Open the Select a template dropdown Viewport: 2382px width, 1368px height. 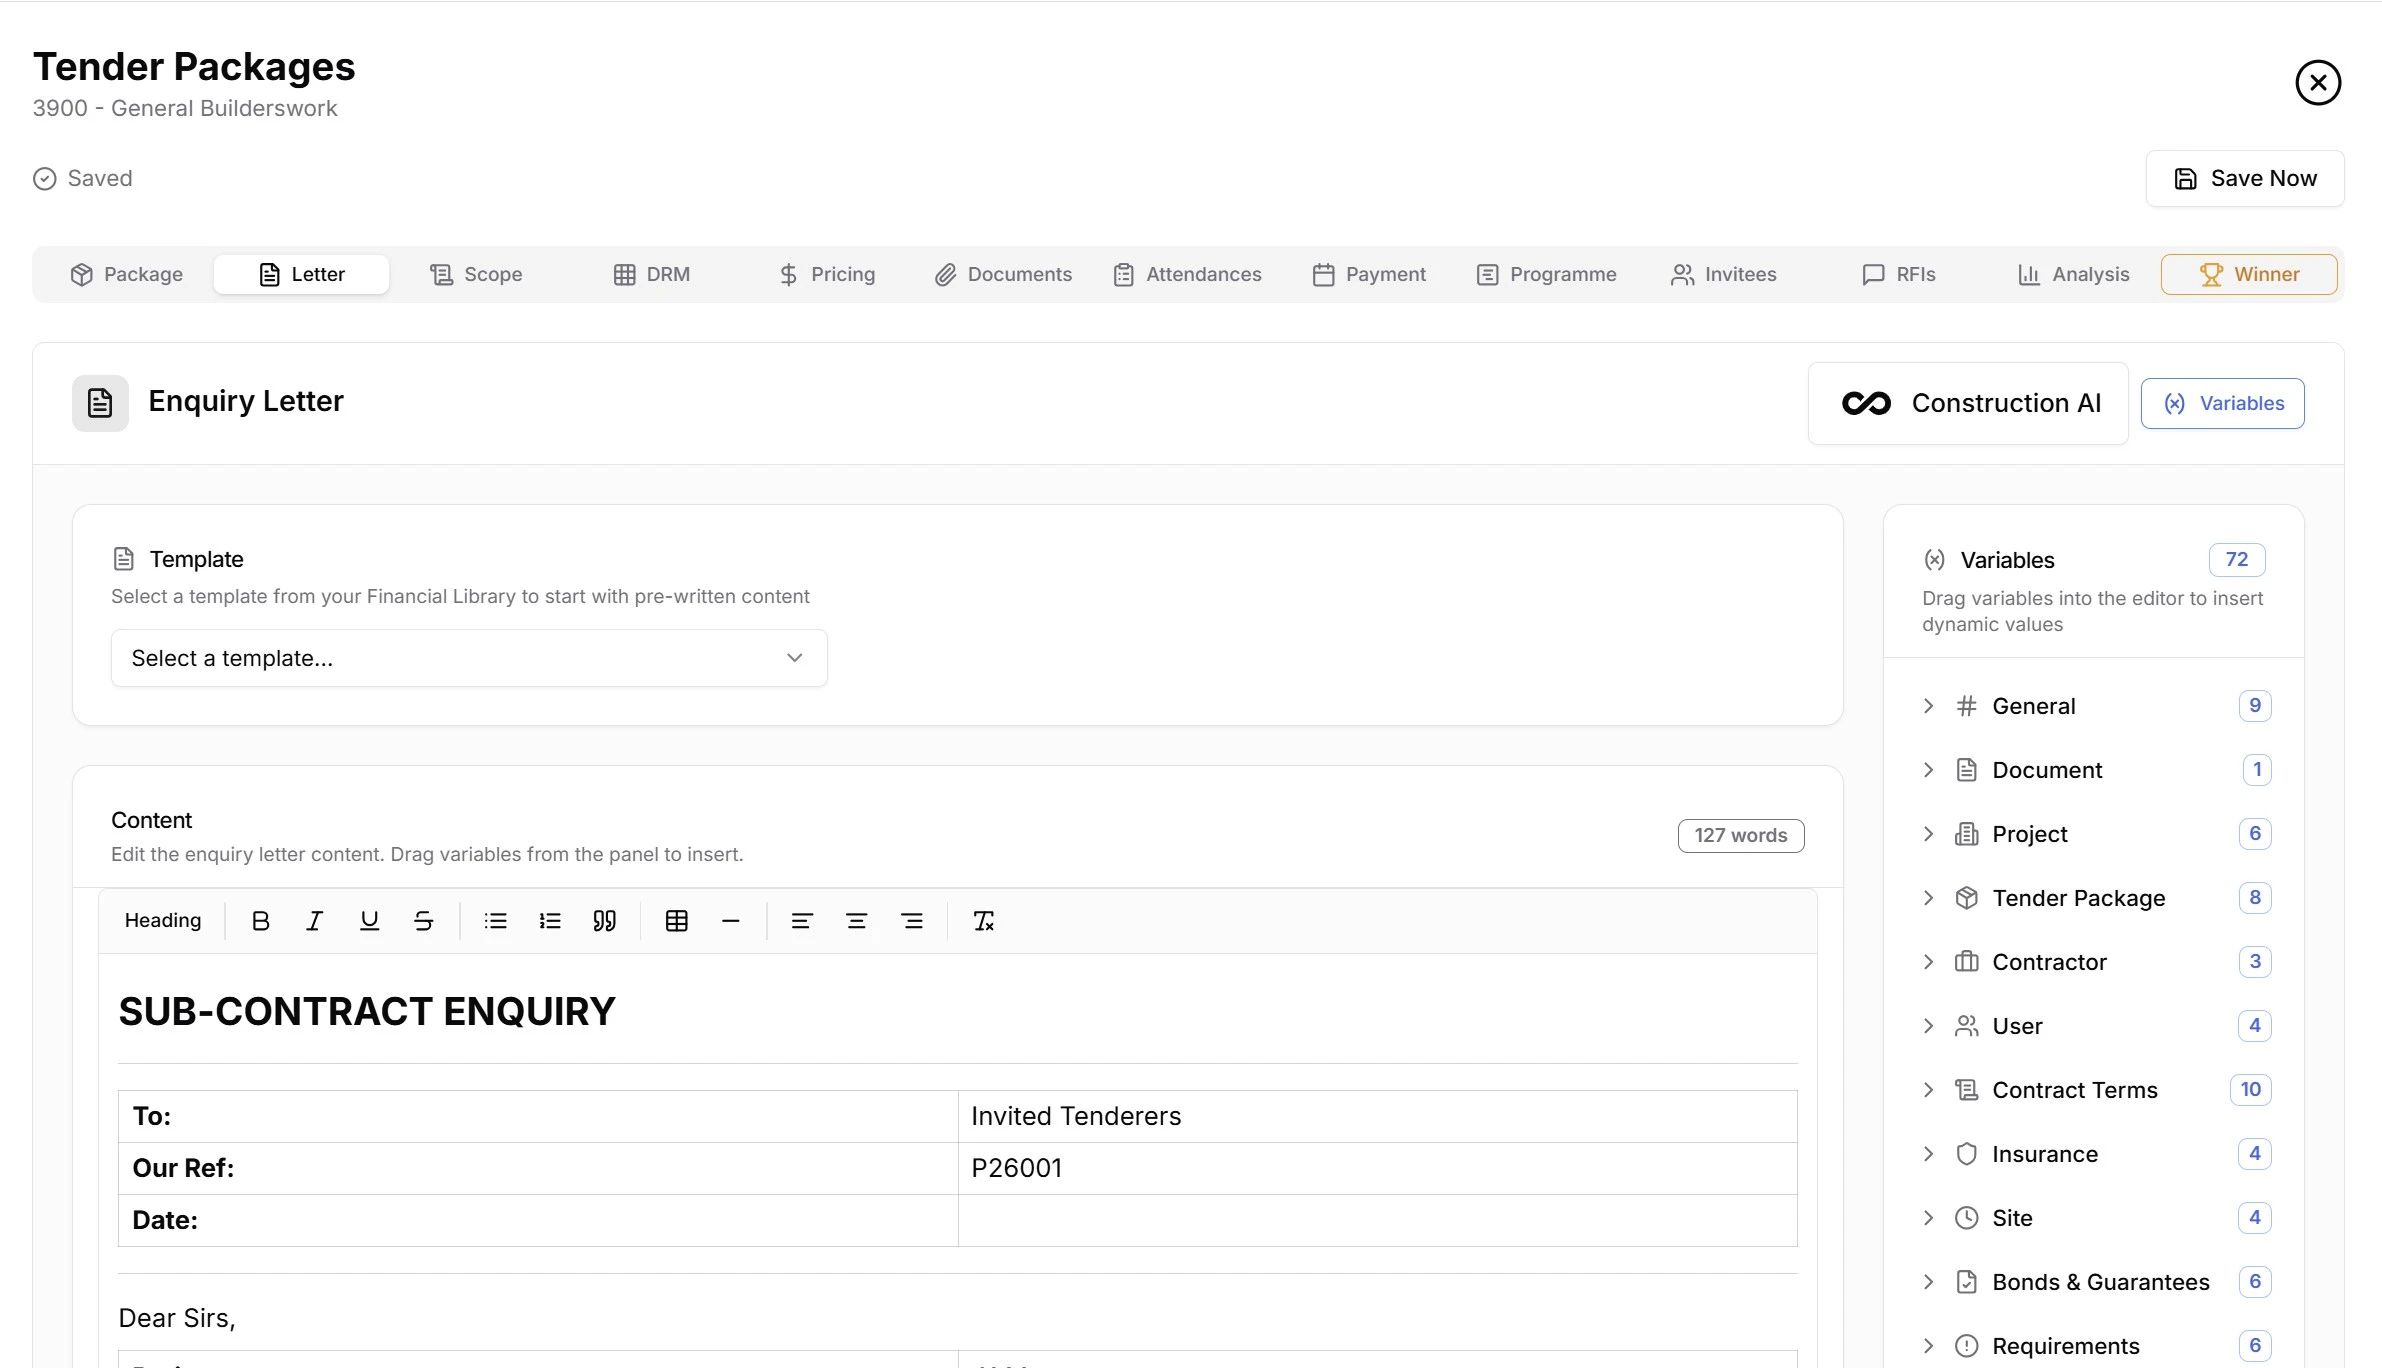click(x=468, y=657)
